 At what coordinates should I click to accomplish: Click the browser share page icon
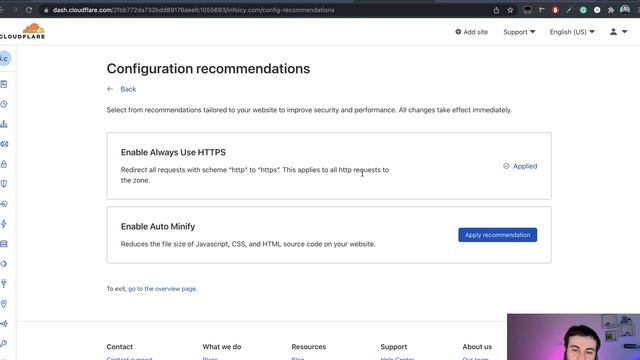click(496, 10)
